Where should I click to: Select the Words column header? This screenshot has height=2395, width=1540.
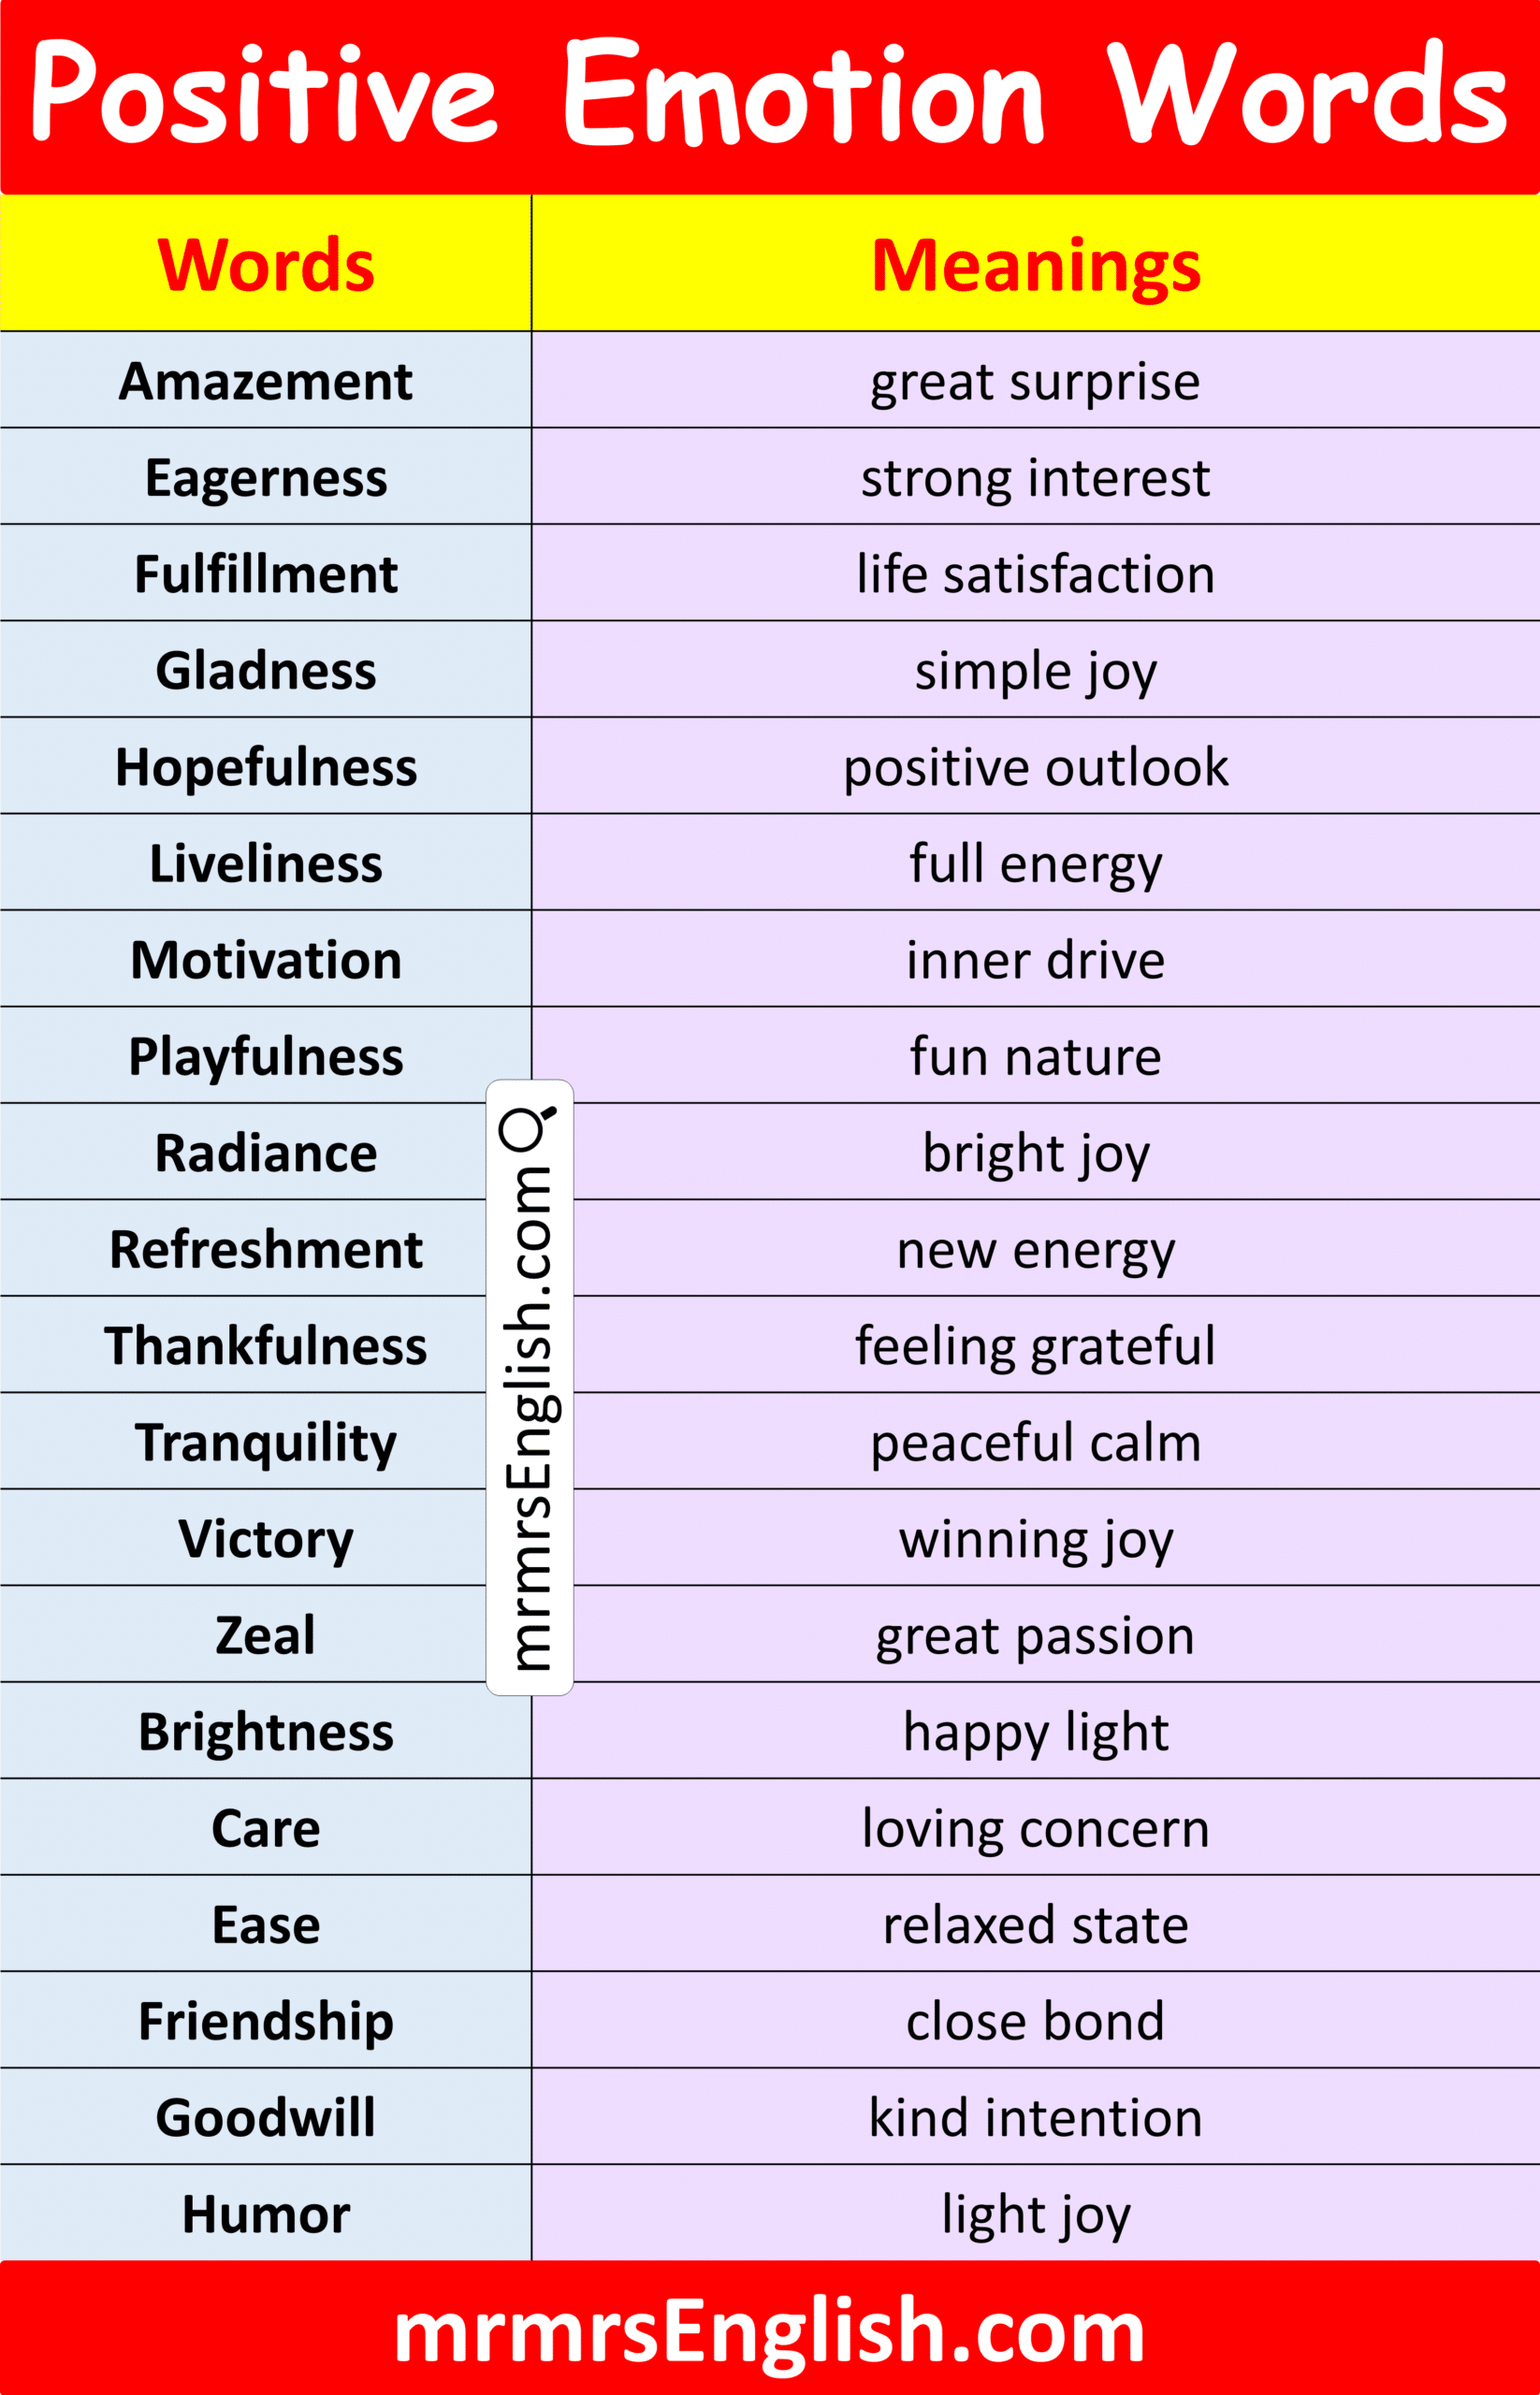[x=266, y=265]
